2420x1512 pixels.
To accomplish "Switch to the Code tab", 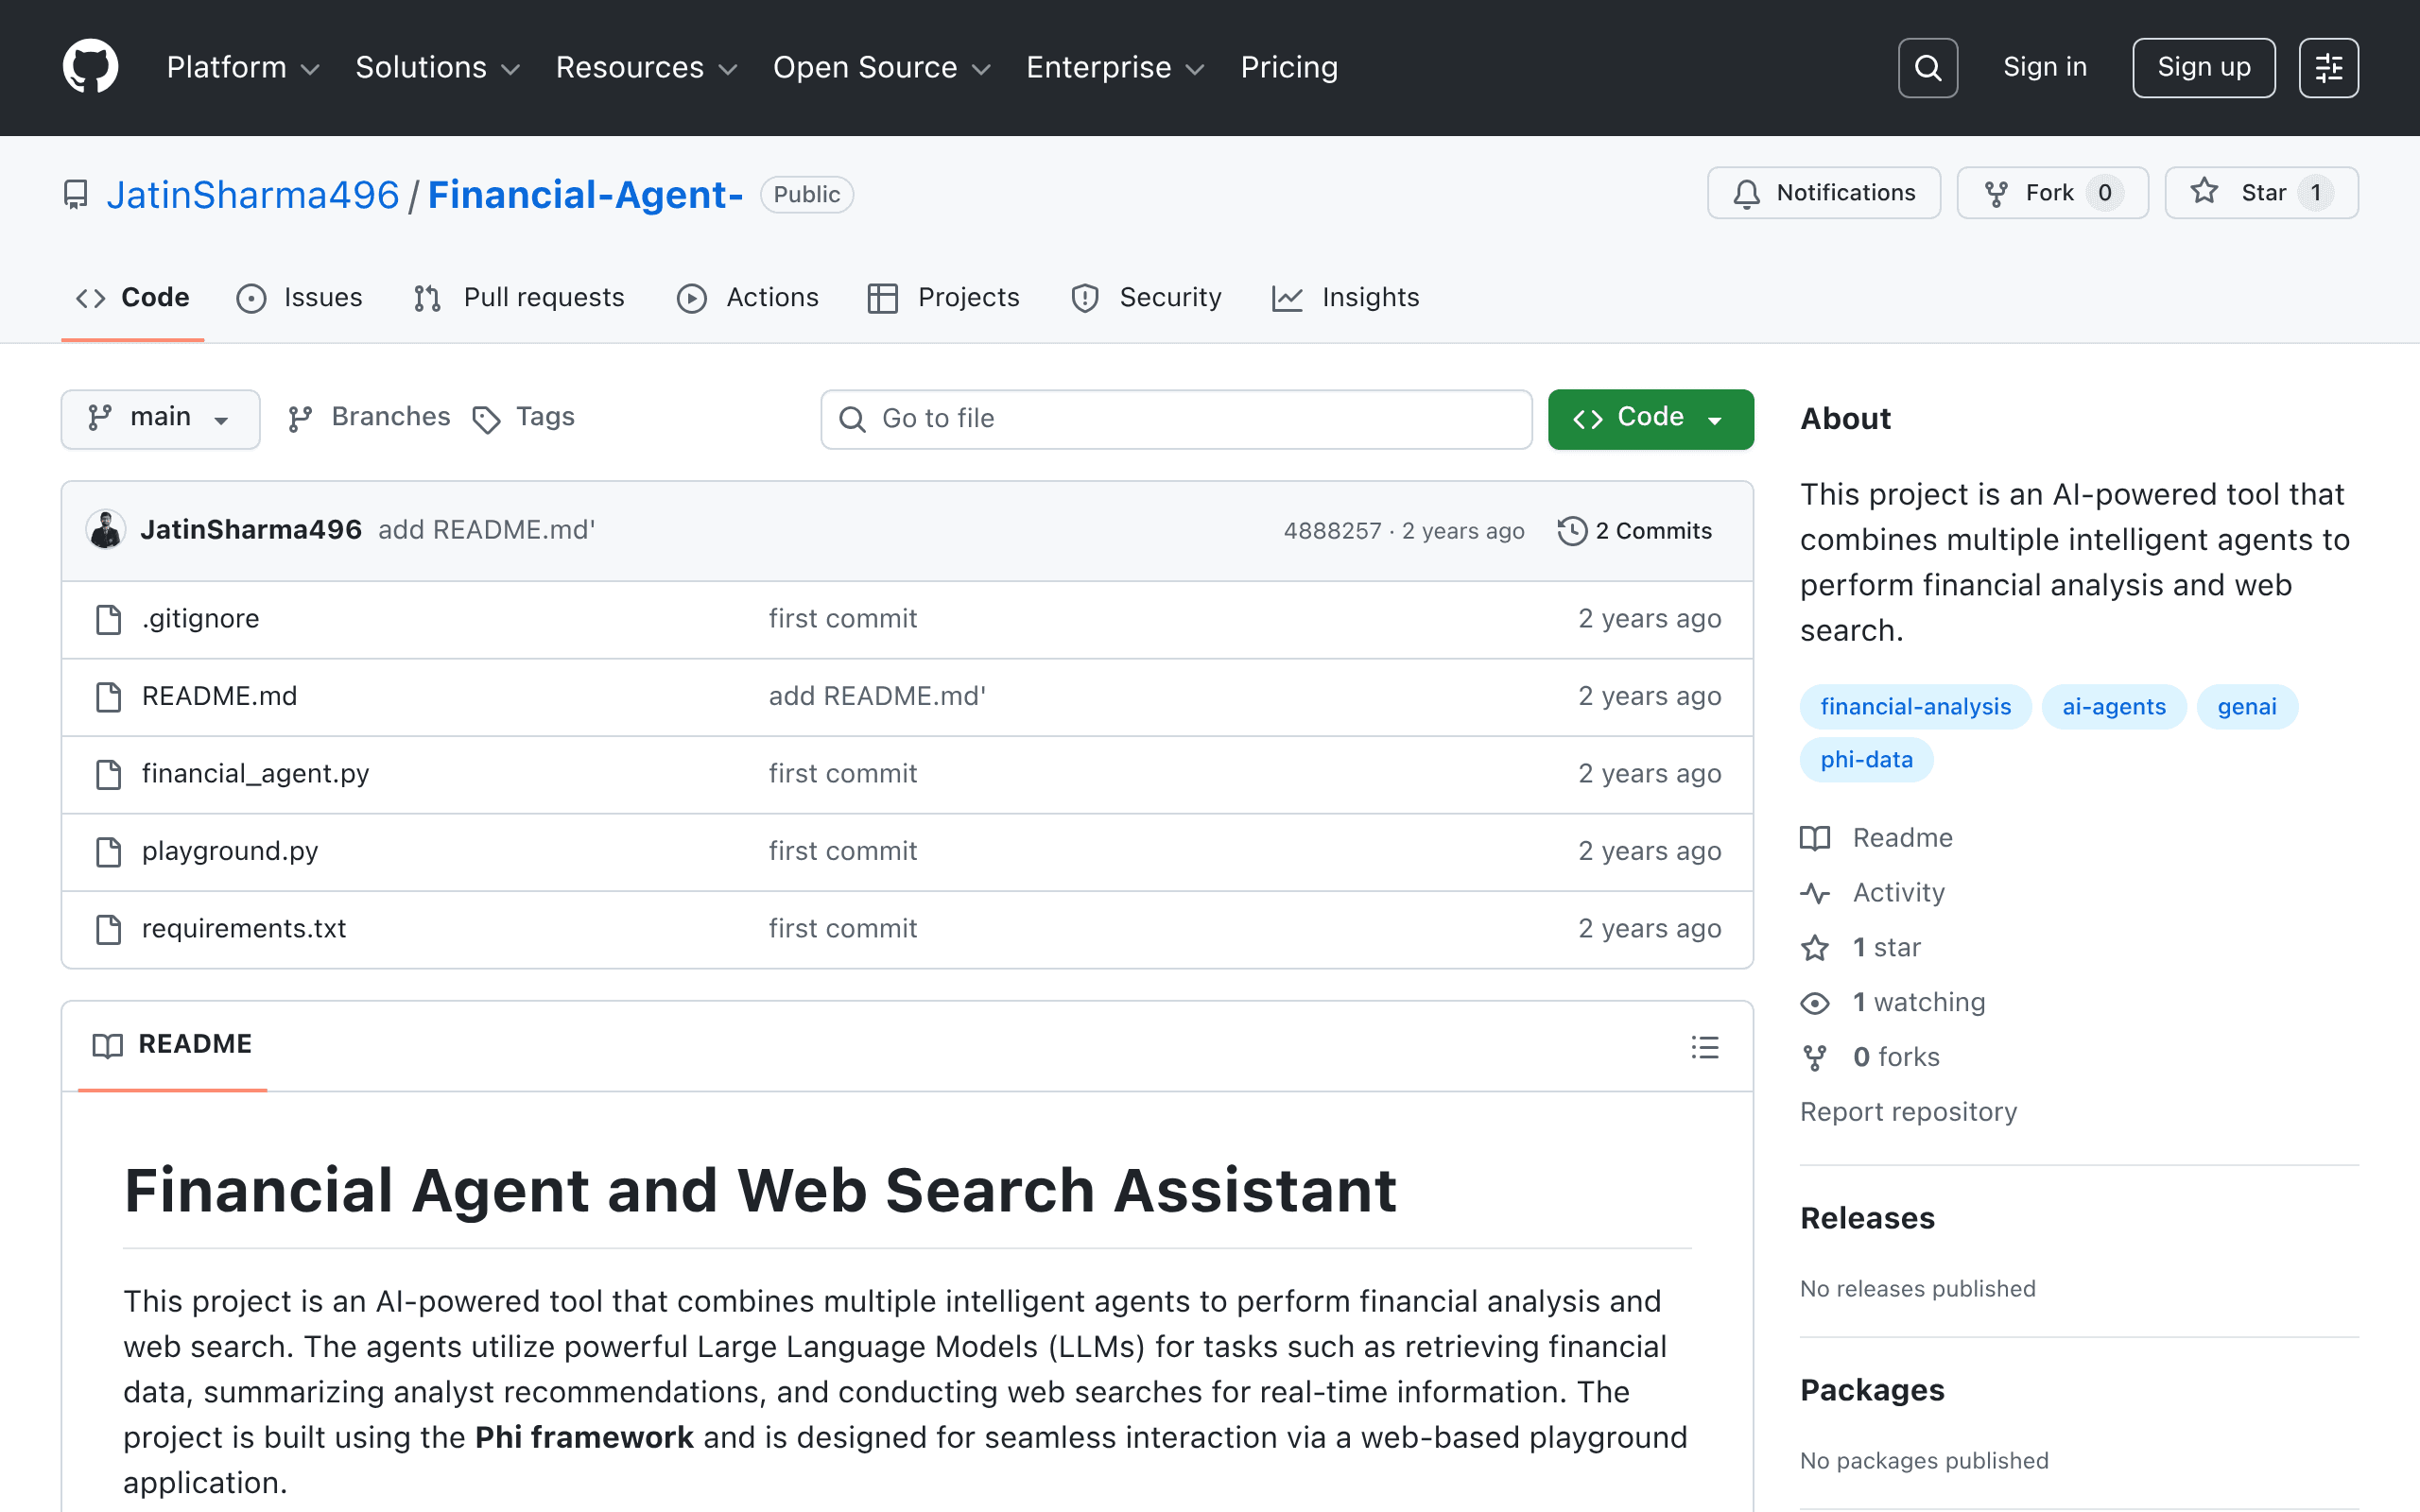I will (133, 298).
